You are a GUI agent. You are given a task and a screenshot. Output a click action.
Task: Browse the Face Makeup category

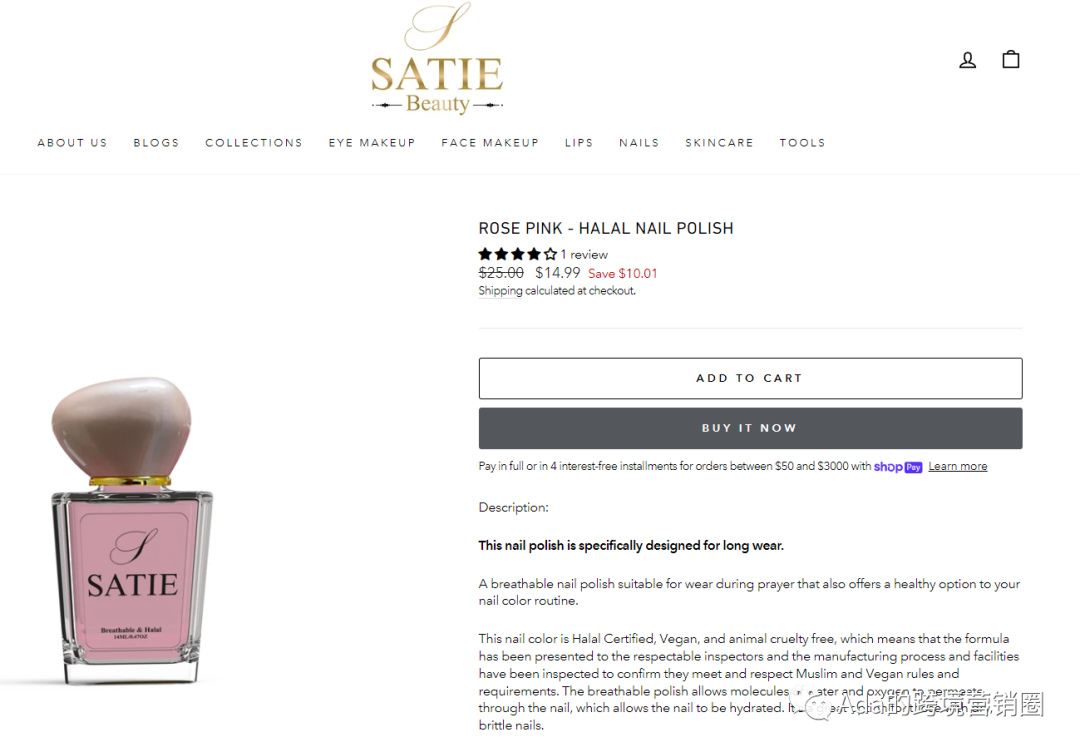(490, 143)
